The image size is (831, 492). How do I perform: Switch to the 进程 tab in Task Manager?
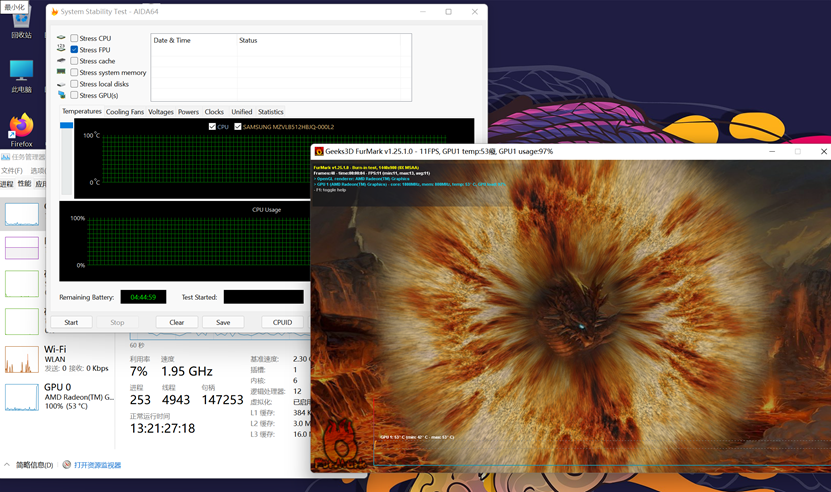click(7, 184)
